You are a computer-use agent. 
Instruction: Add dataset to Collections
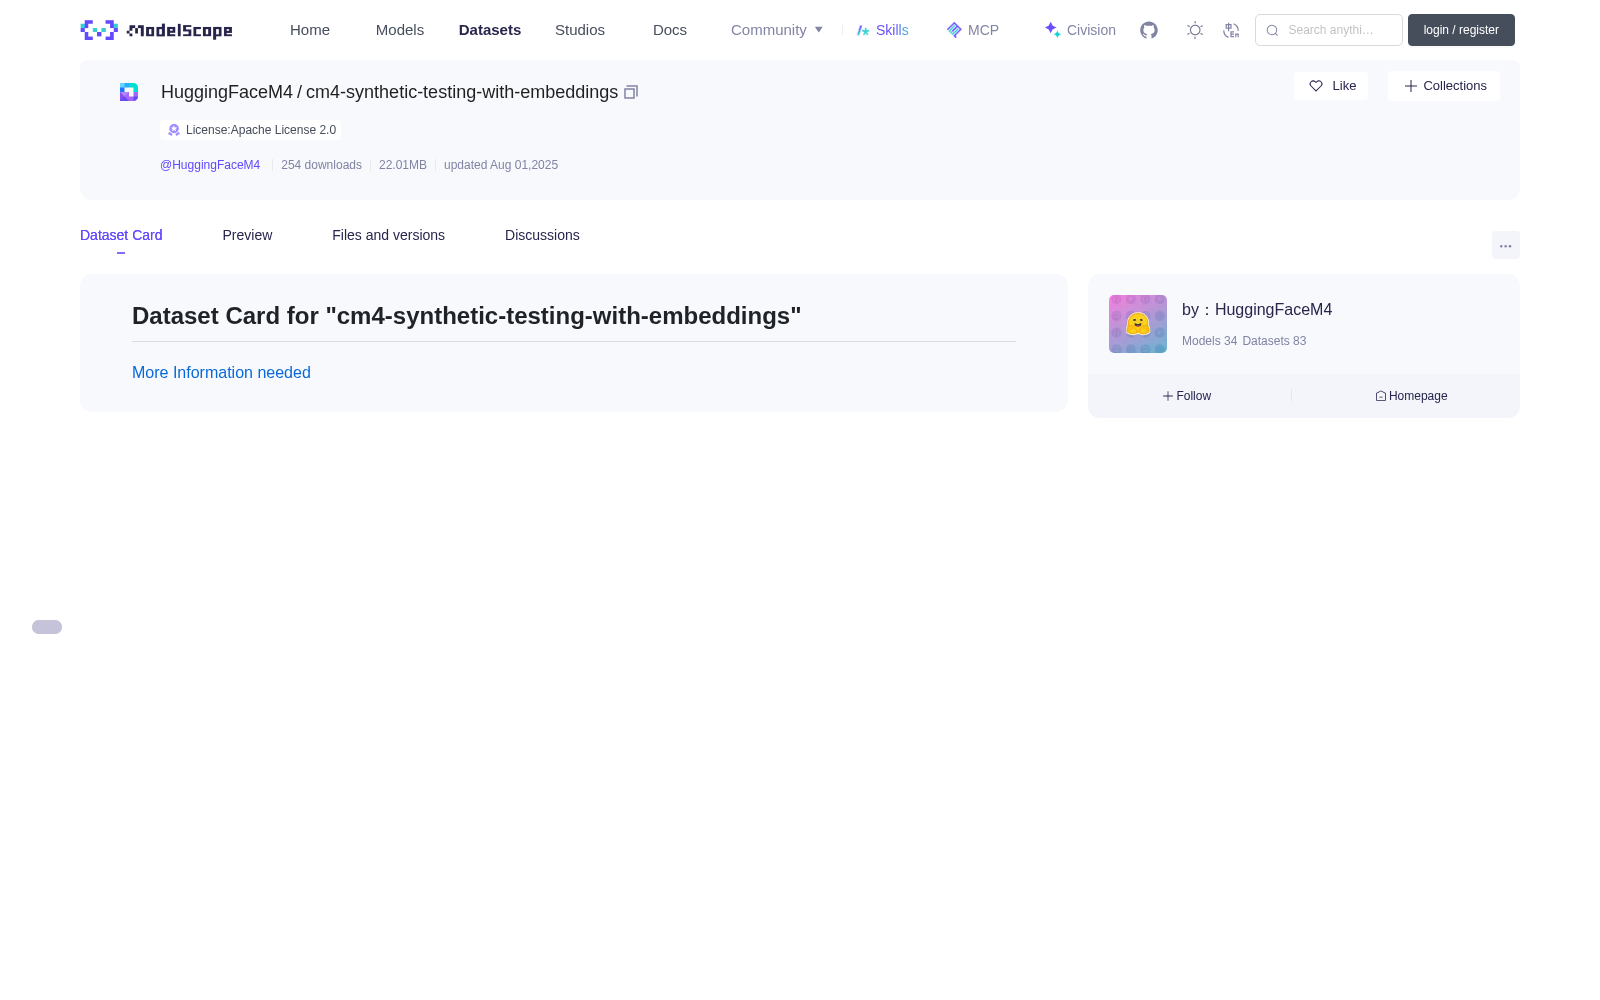pyautogui.click(x=1444, y=86)
